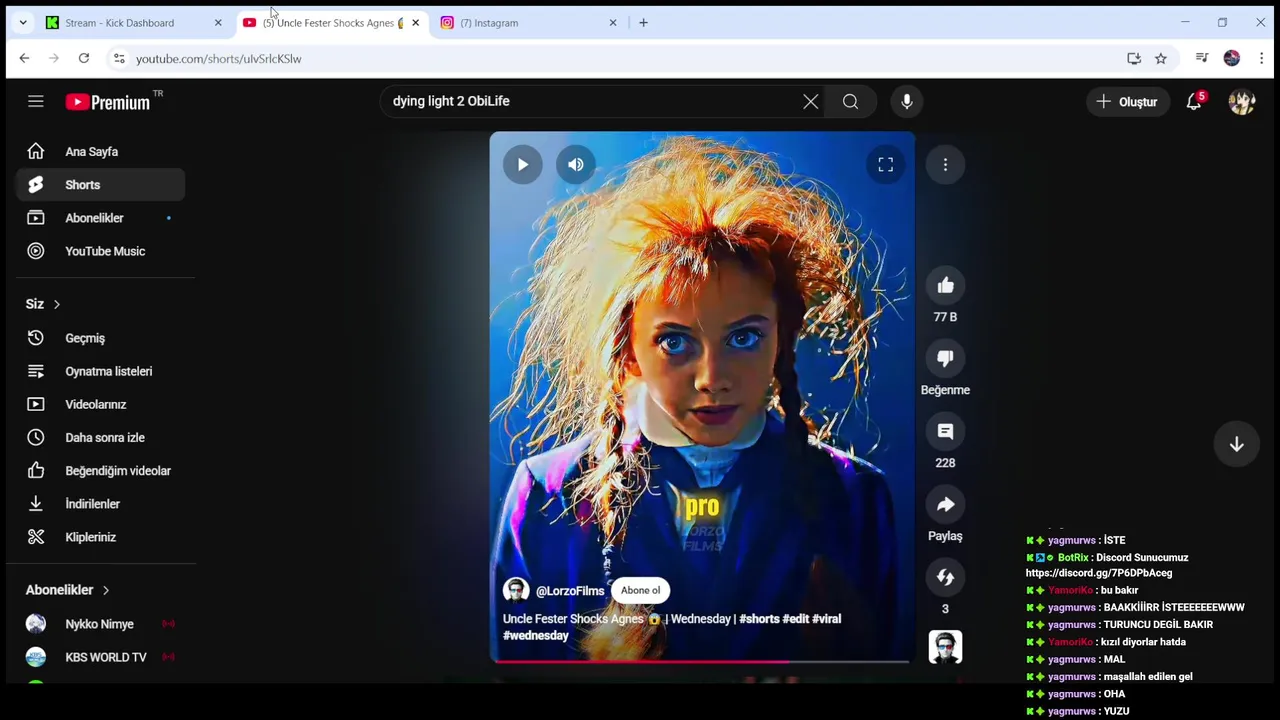
Task: Go back in browser
Action: 24,59
